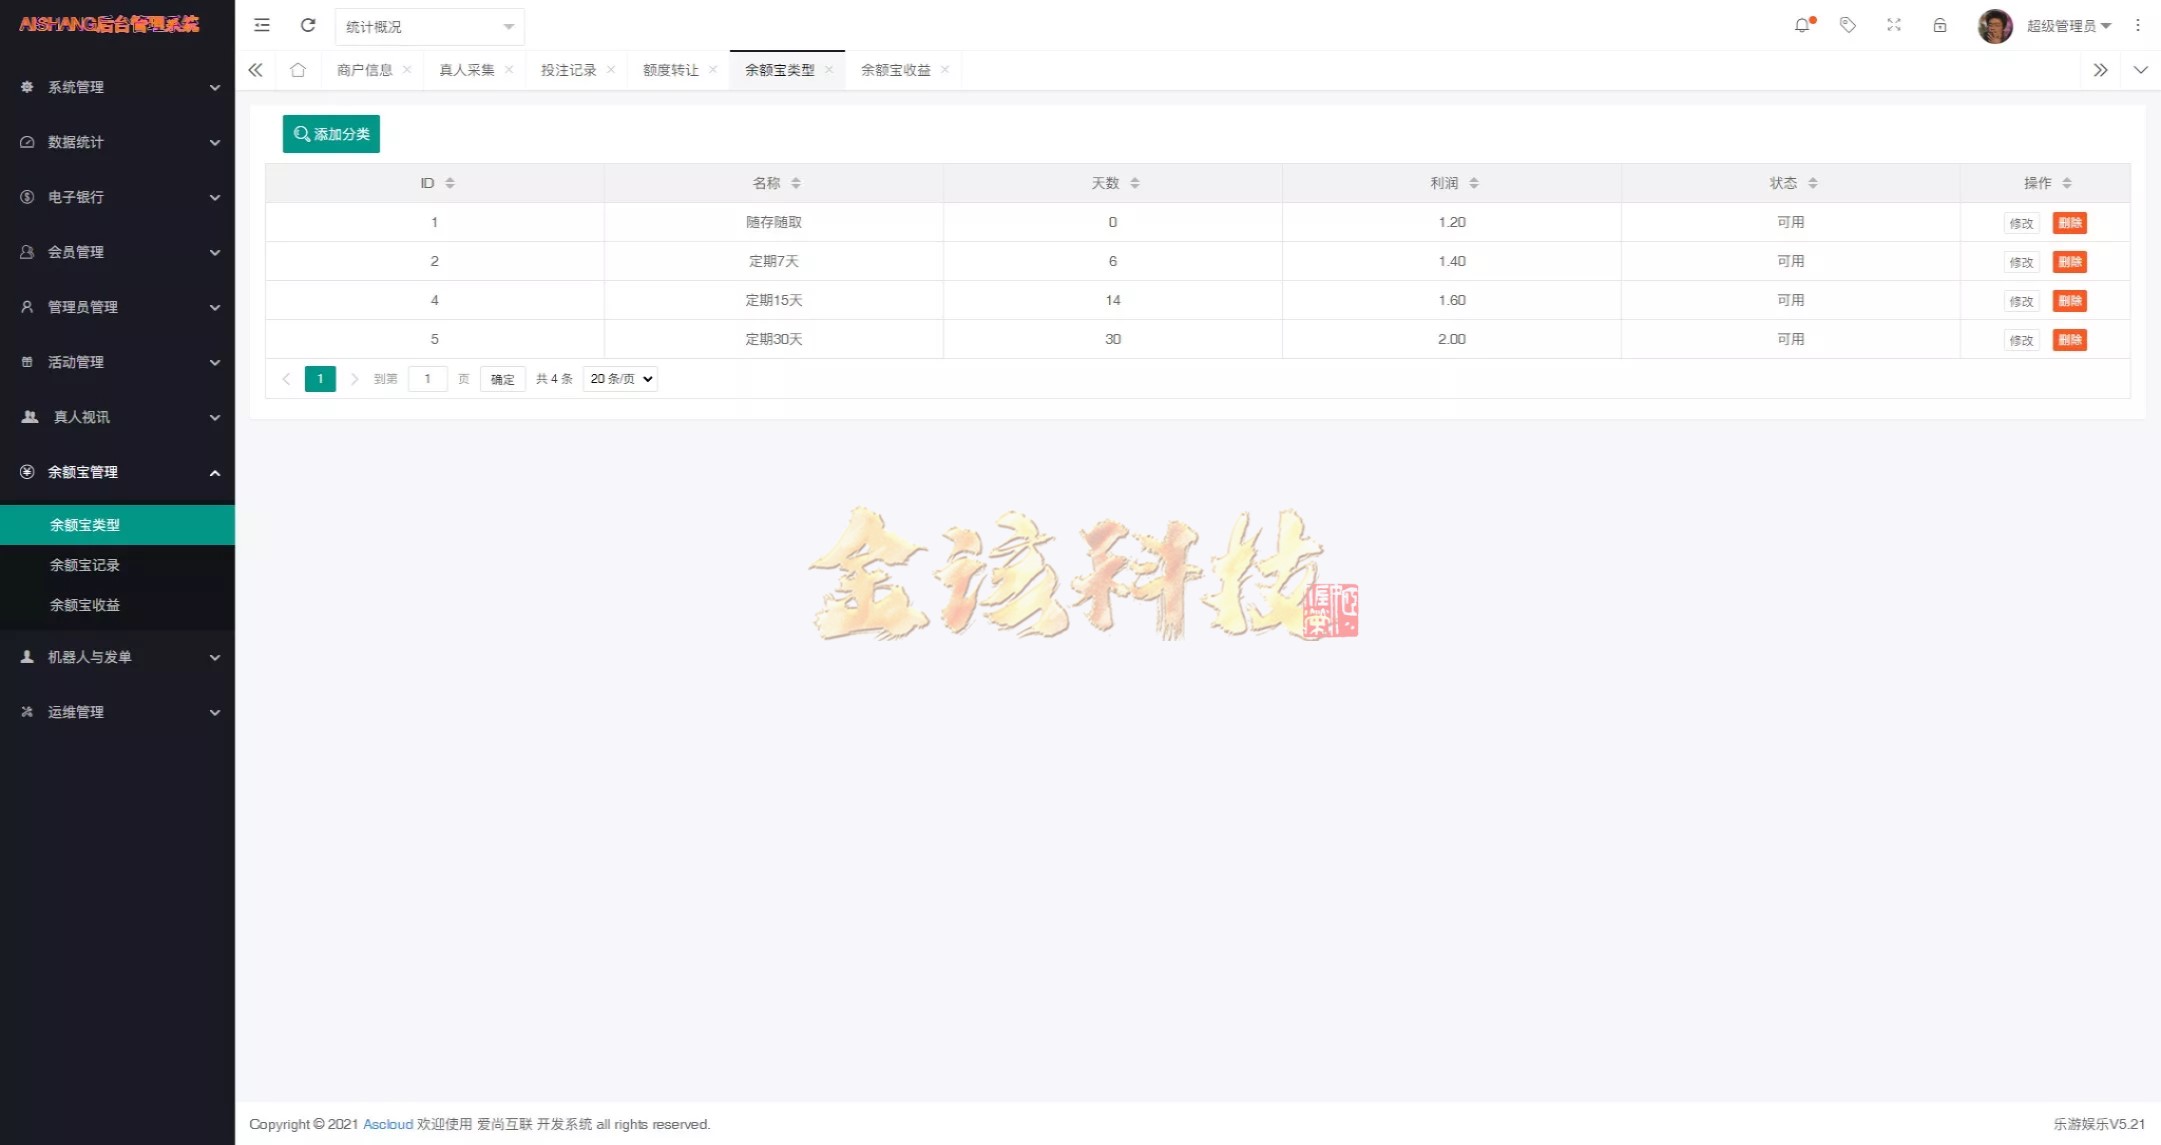Collapse the sidebar with the hamburger icon
2161x1145 pixels.
pos(262,25)
